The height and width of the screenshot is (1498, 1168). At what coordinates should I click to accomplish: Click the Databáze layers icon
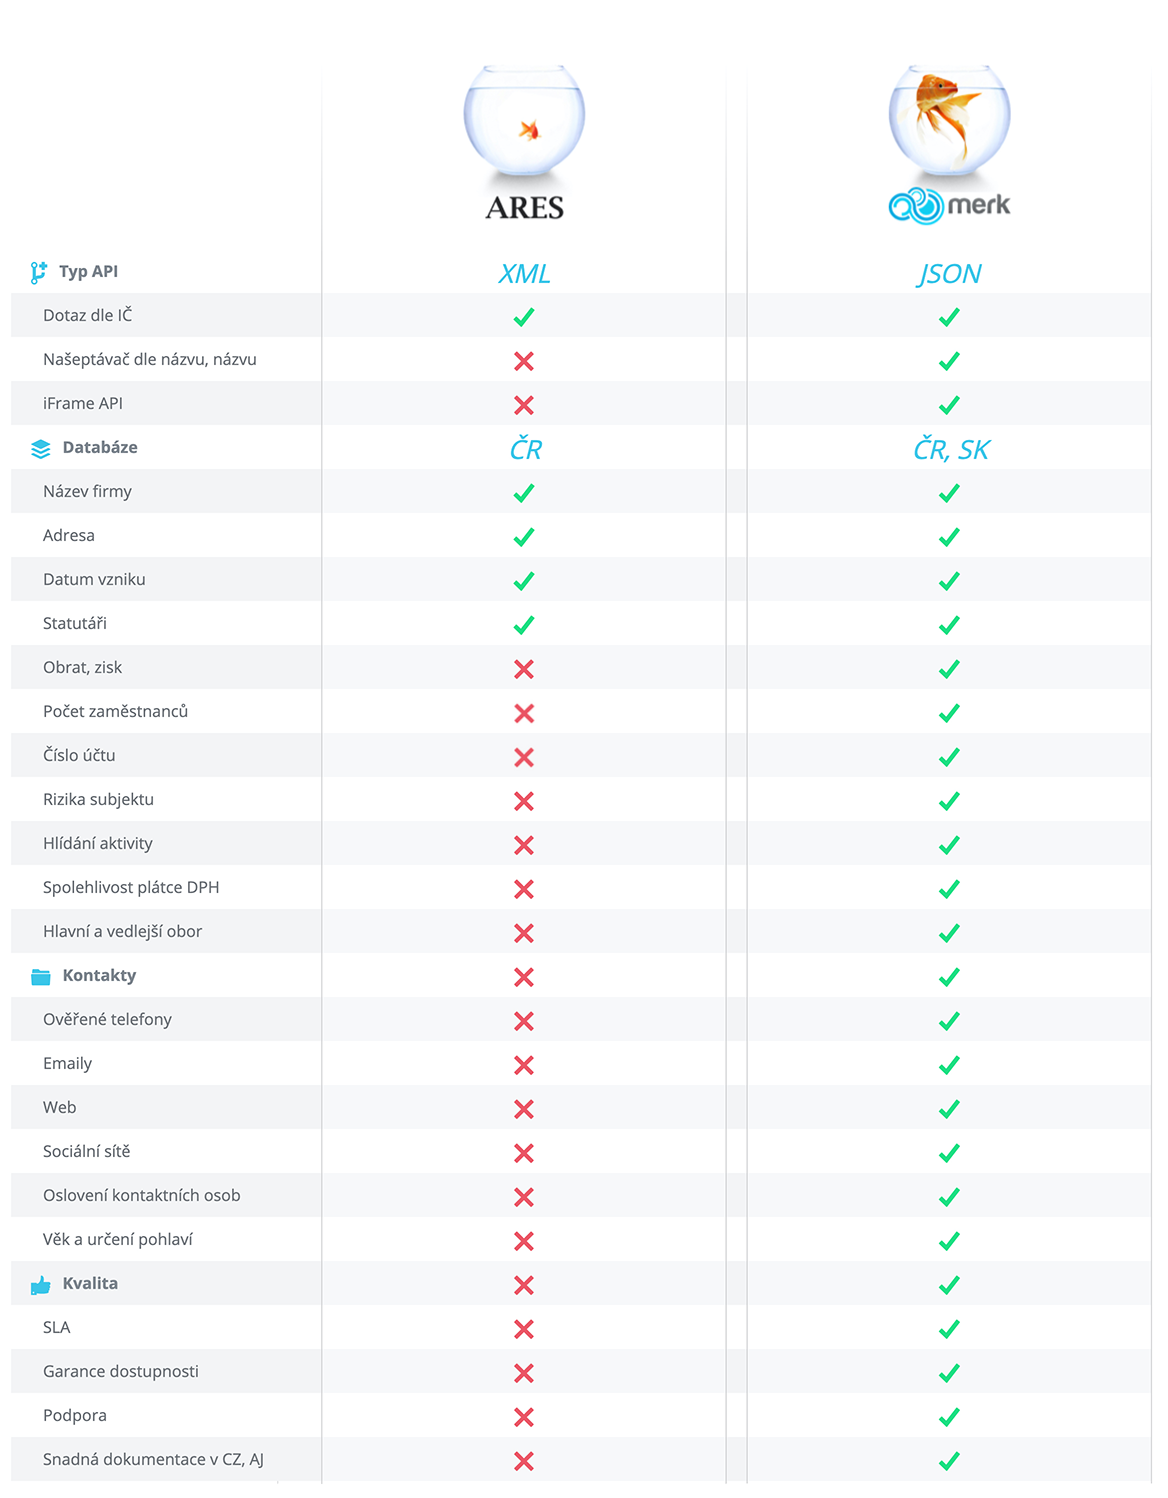(x=40, y=448)
